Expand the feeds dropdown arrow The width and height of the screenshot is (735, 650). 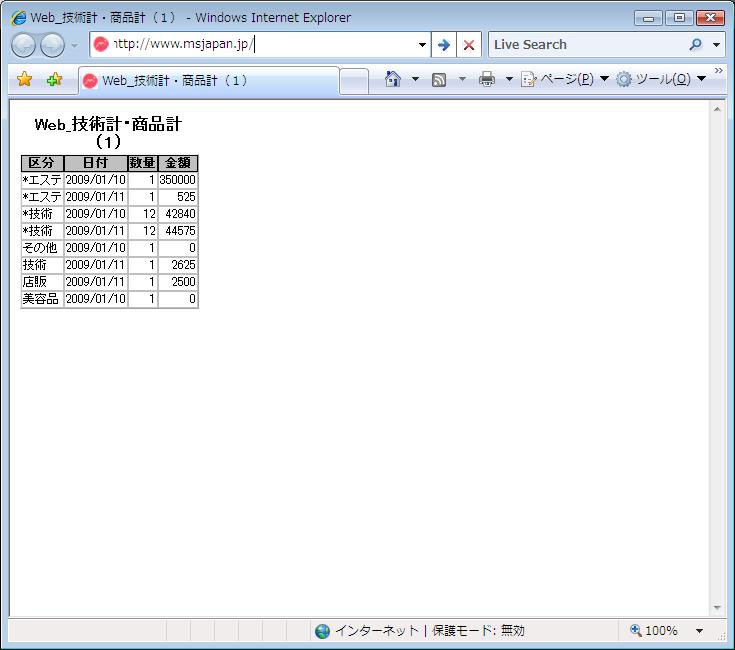click(462, 79)
